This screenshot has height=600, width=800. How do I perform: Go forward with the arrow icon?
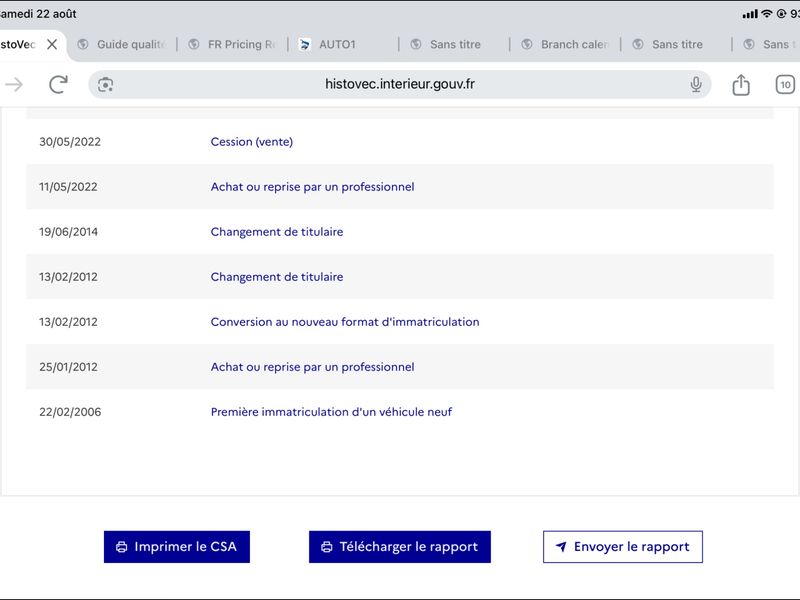[x=14, y=84]
